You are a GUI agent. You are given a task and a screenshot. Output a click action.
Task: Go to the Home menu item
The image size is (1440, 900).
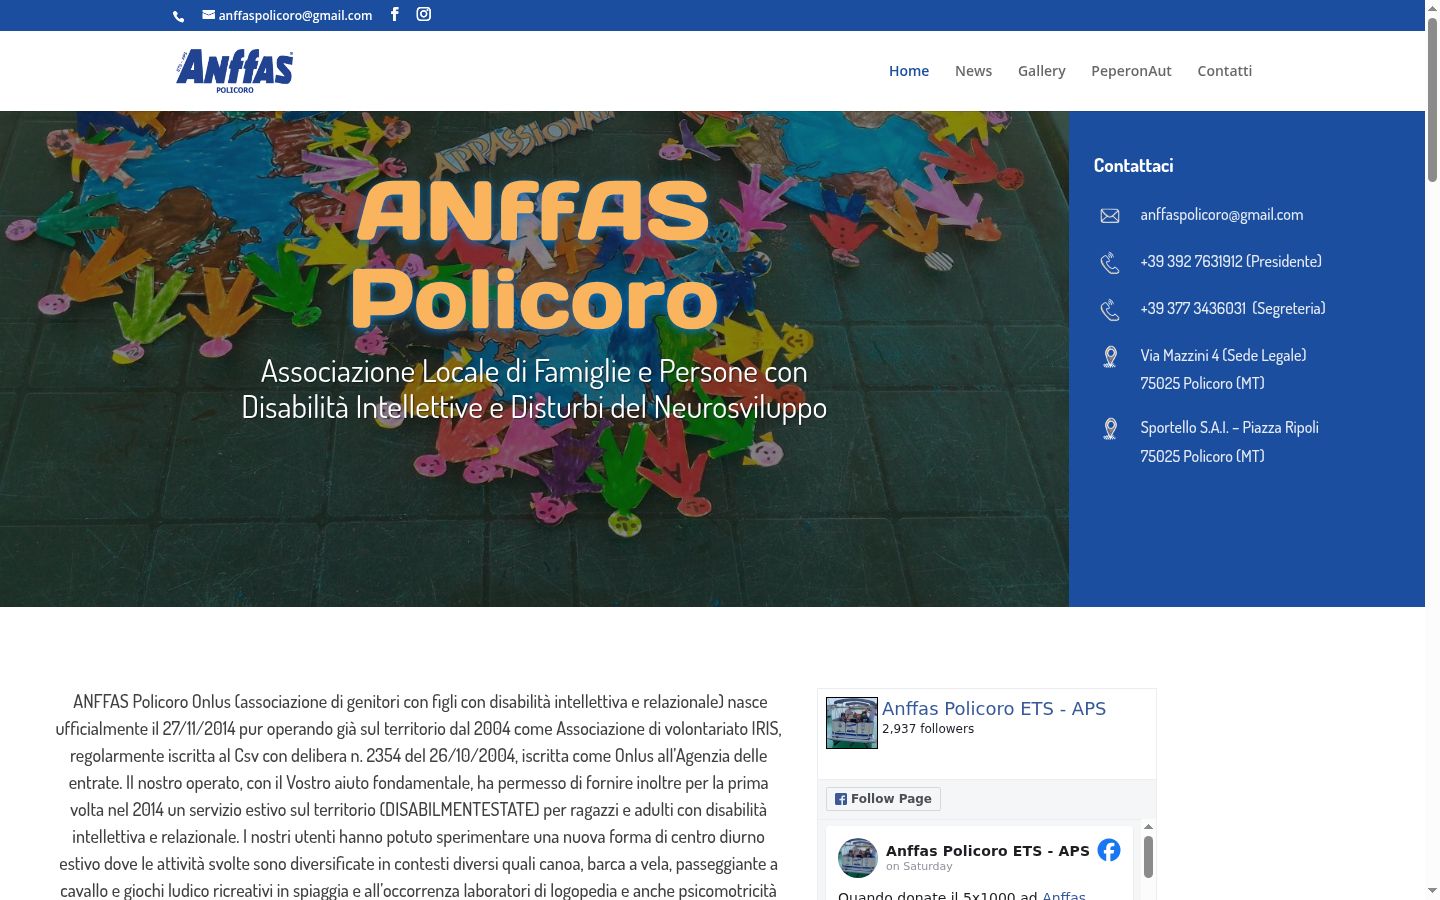pos(909,71)
